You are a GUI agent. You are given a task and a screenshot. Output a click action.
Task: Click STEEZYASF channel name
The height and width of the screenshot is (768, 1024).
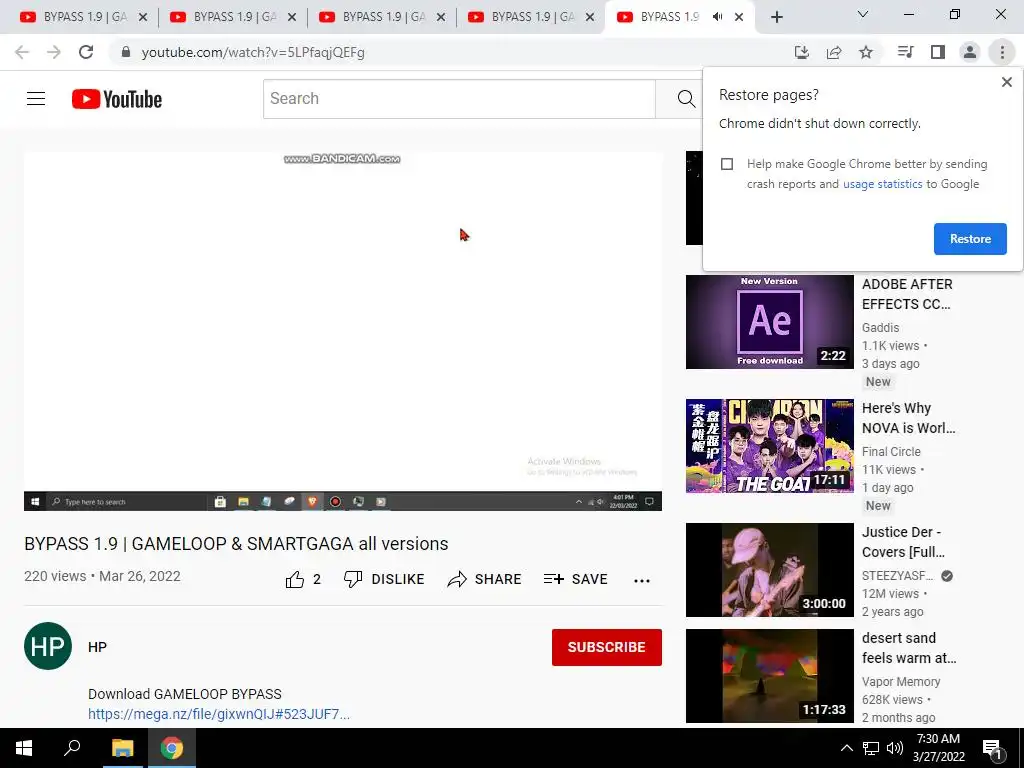[x=898, y=576]
